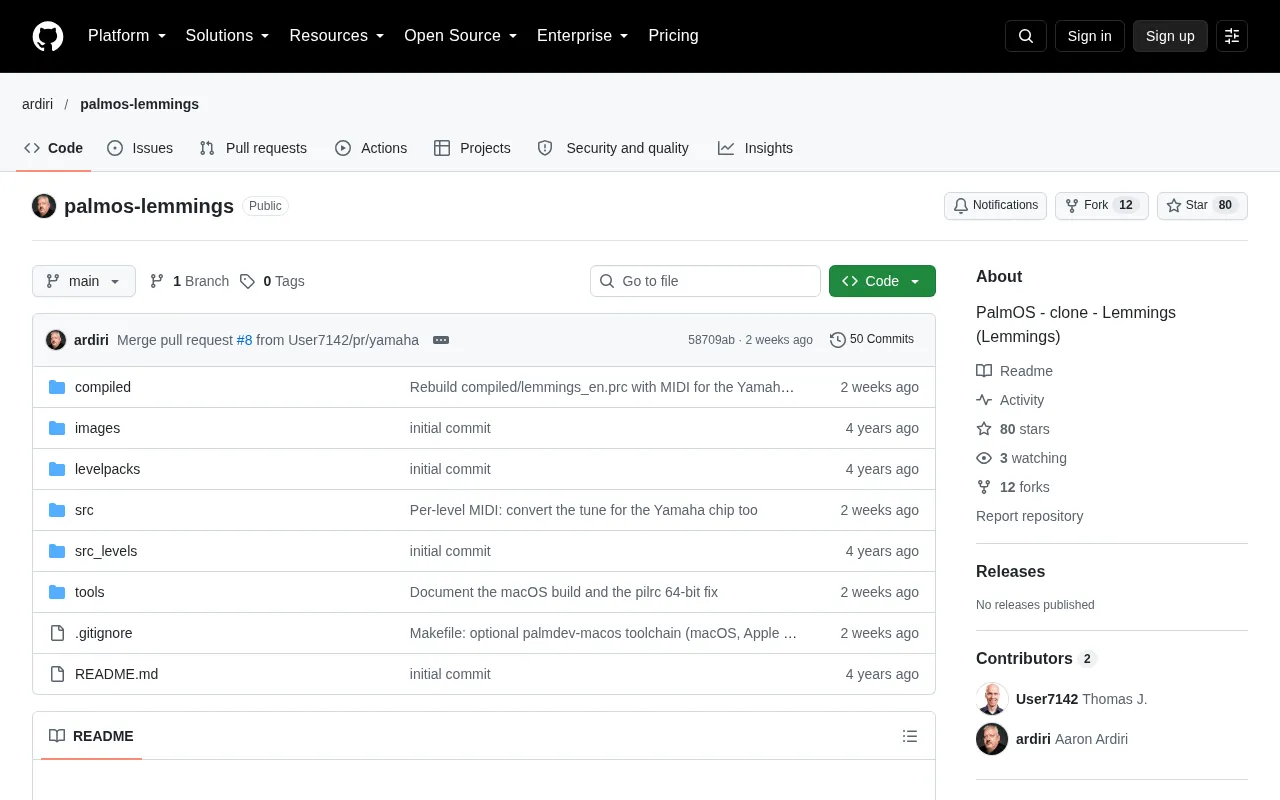Click the ardiri contributor avatar in sidebar
This screenshot has height=800, width=1280.
tap(992, 739)
